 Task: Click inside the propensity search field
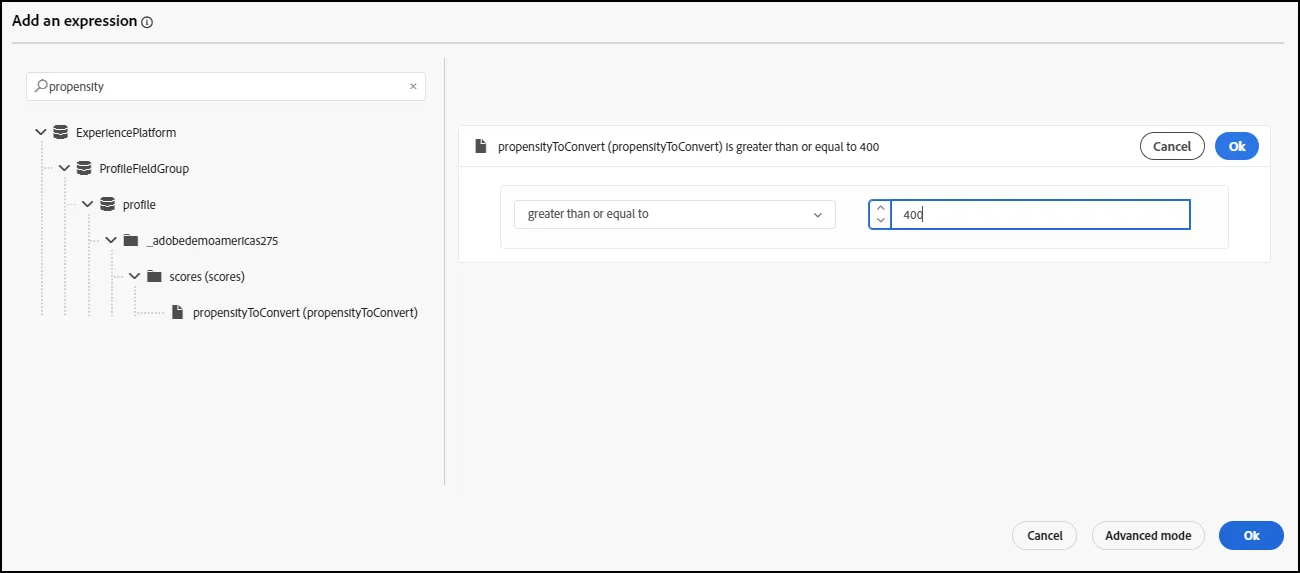point(226,86)
